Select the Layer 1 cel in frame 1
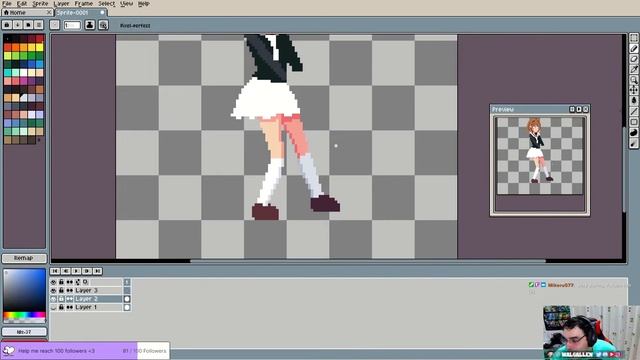The image size is (640, 360). click(x=127, y=307)
